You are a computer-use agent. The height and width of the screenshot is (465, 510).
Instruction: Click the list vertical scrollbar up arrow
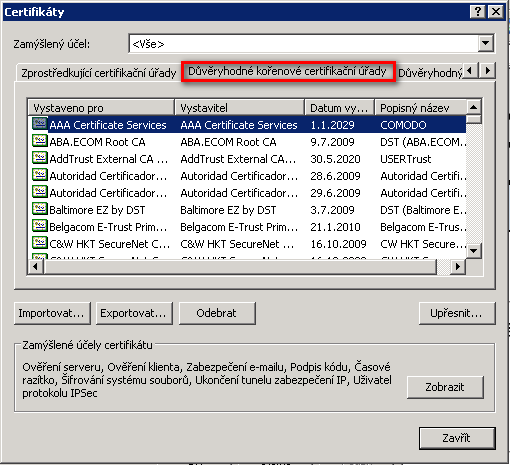tap(473, 107)
